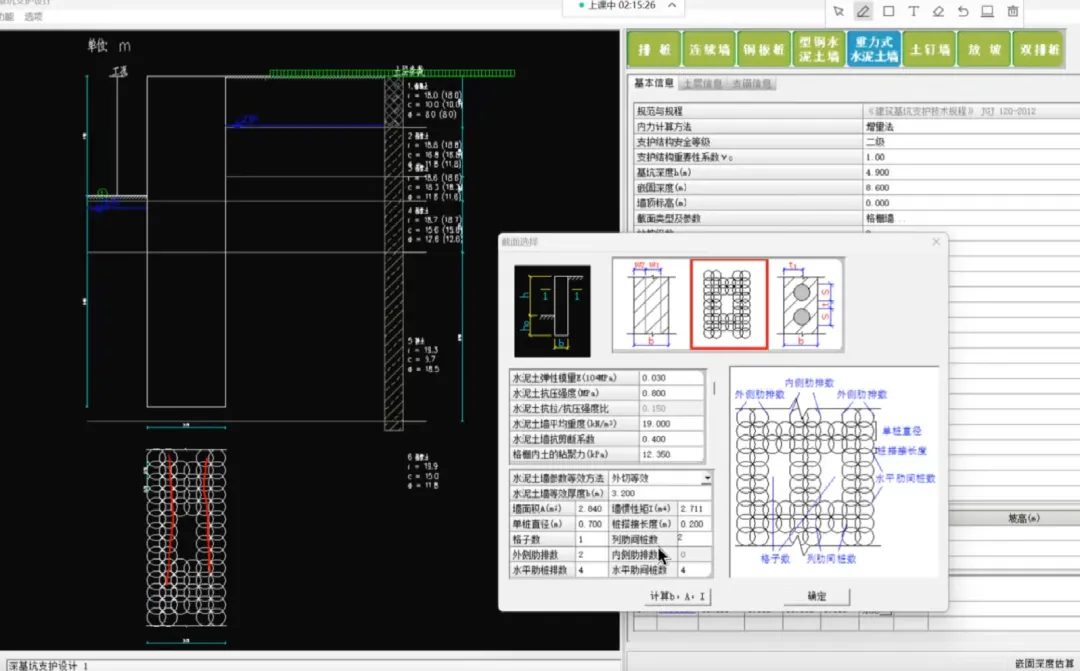Switch to the 支锚信息 tab
The image size is (1080, 671).
[x=751, y=84]
